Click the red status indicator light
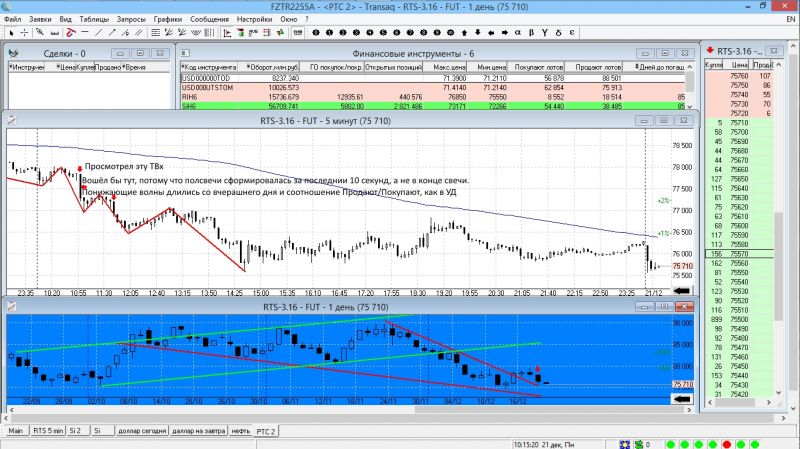The width and height of the screenshot is (800, 449). 727,444
